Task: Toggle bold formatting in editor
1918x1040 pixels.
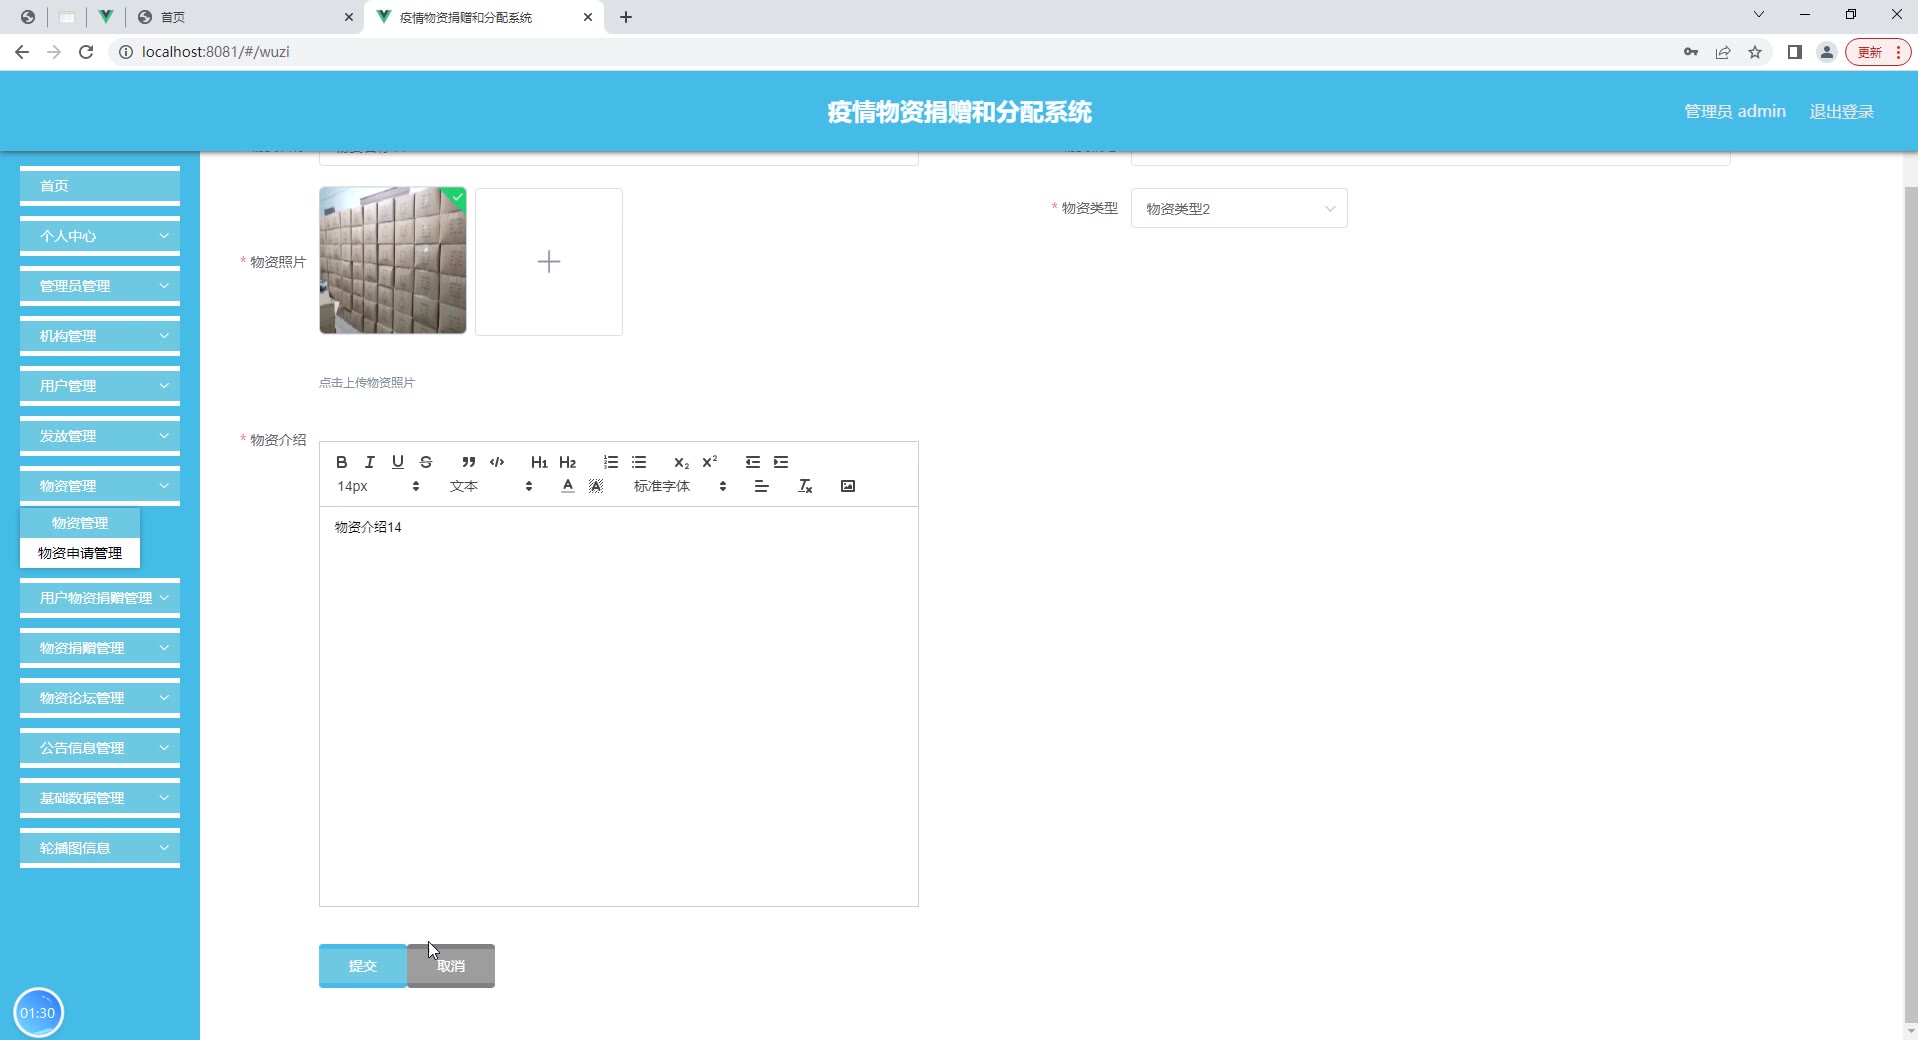Action: click(342, 462)
